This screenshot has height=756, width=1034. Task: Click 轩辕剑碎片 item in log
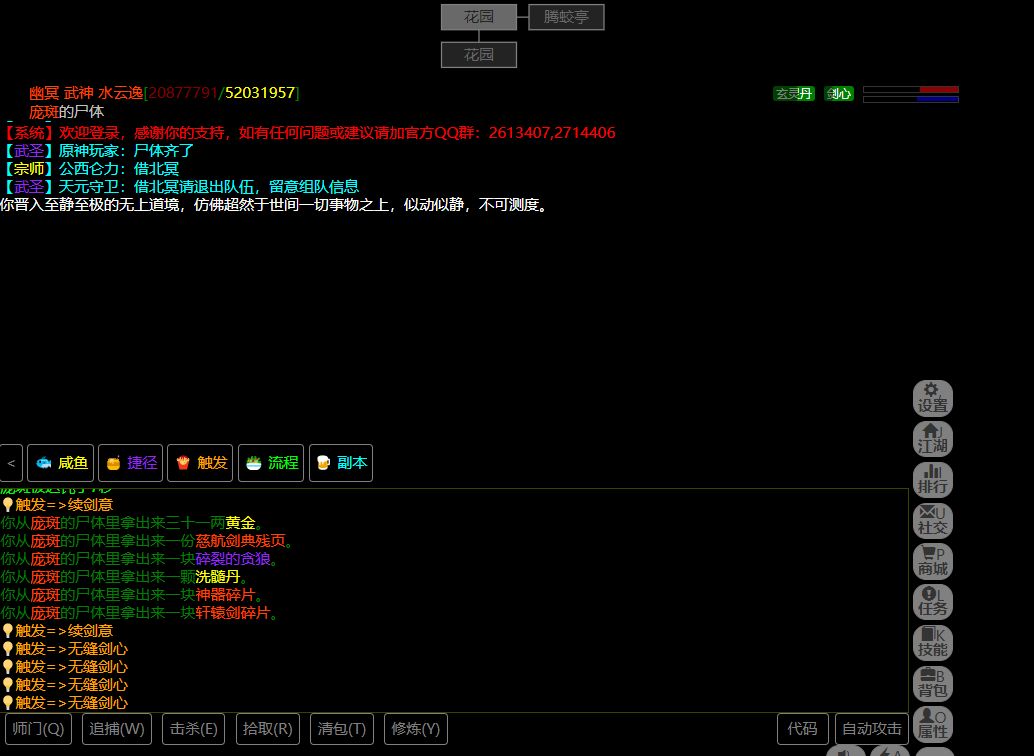click(x=233, y=613)
